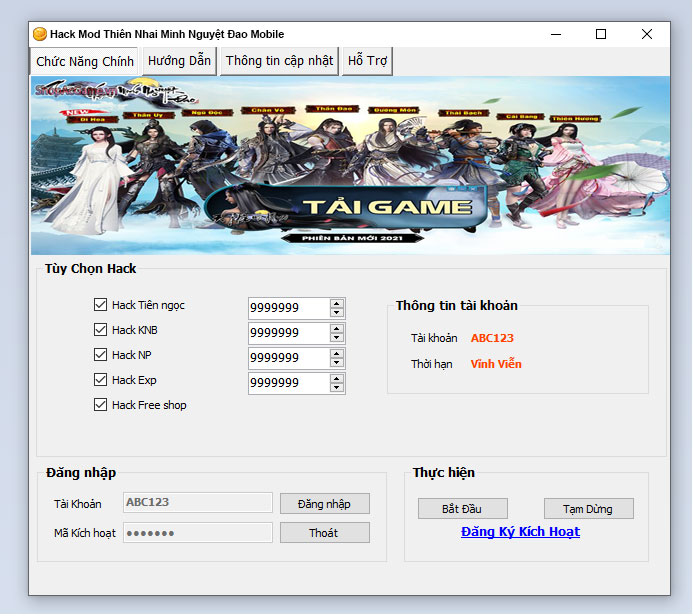Uncheck Hack Free shop option
693x616 pixels.
[100, 405]
